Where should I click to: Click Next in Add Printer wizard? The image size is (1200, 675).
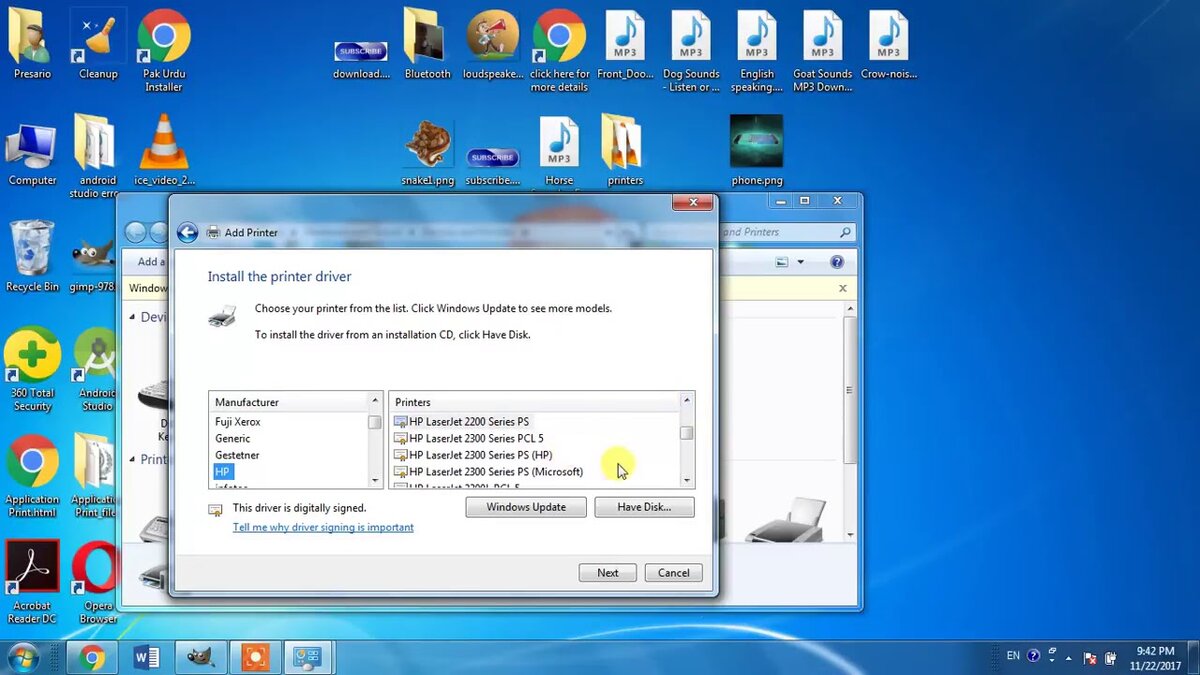608,573
